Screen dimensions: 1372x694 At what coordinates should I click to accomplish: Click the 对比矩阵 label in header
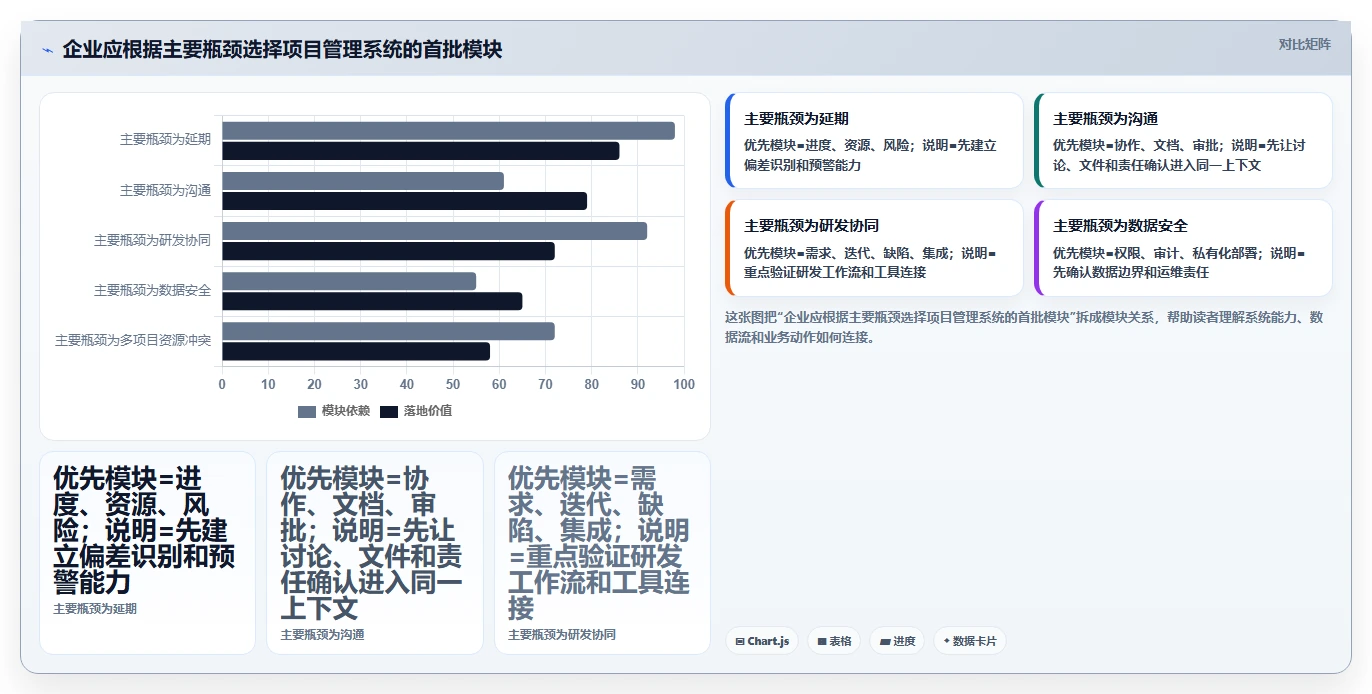pyautogui.click(x=1304, y=44)
